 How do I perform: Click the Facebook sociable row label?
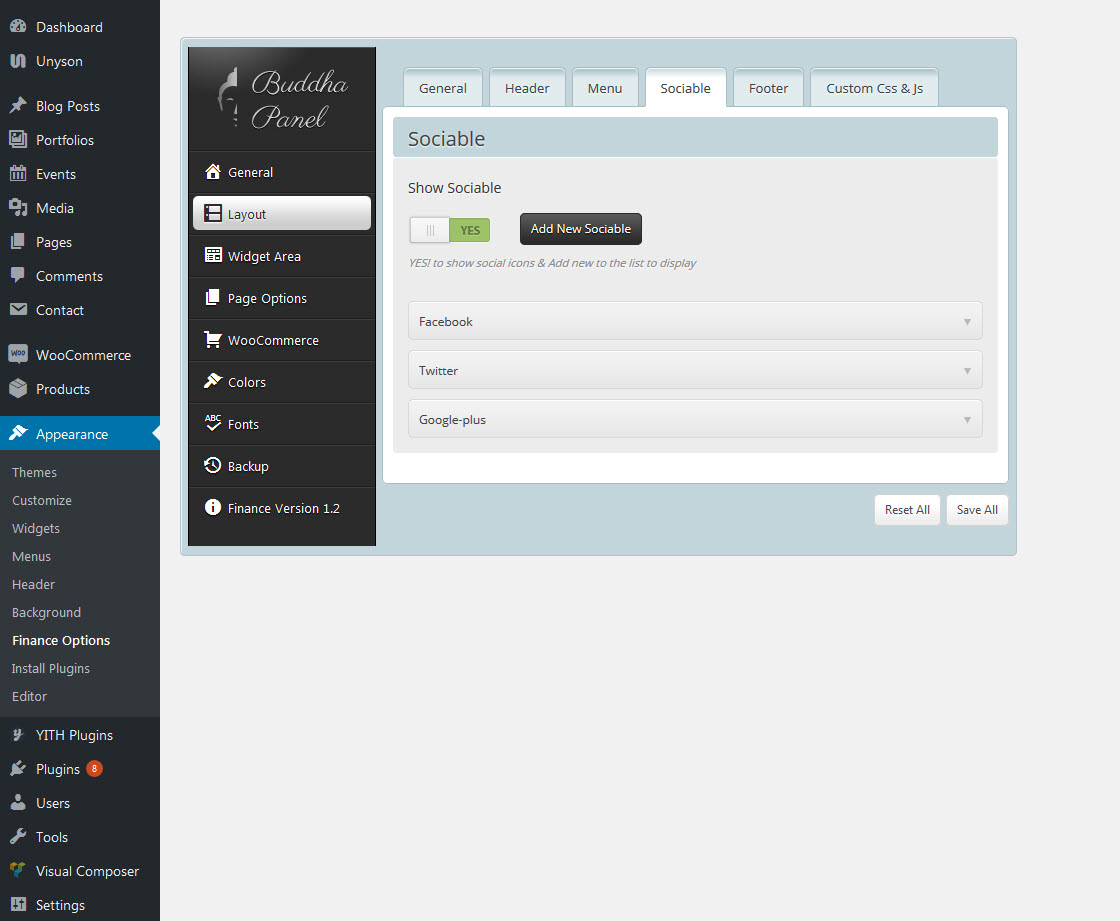pos(446,322)
